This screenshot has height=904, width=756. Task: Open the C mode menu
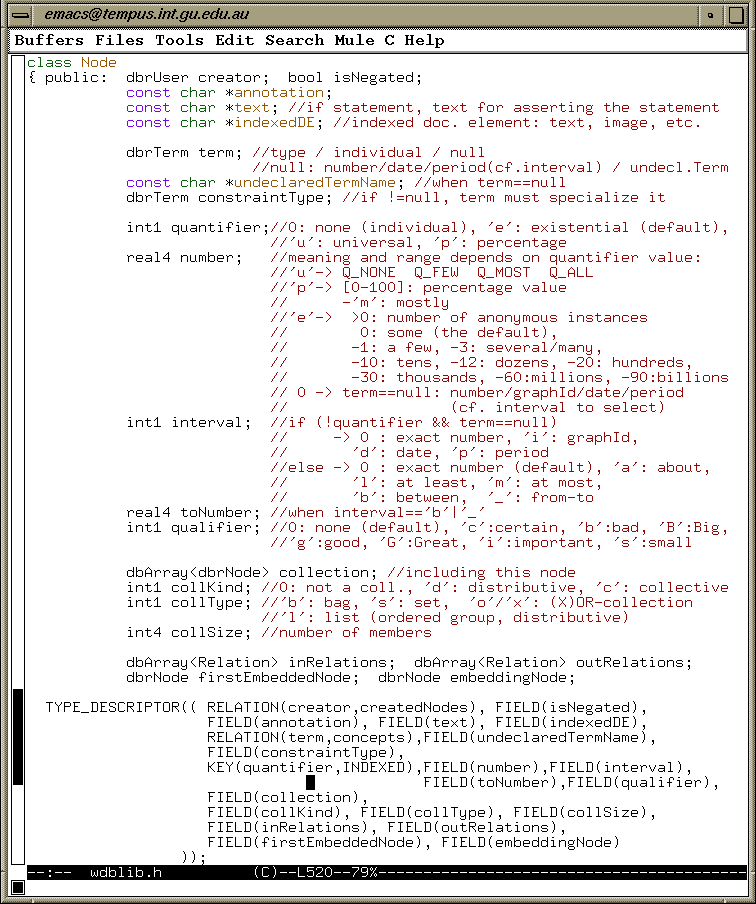(390, 41)
